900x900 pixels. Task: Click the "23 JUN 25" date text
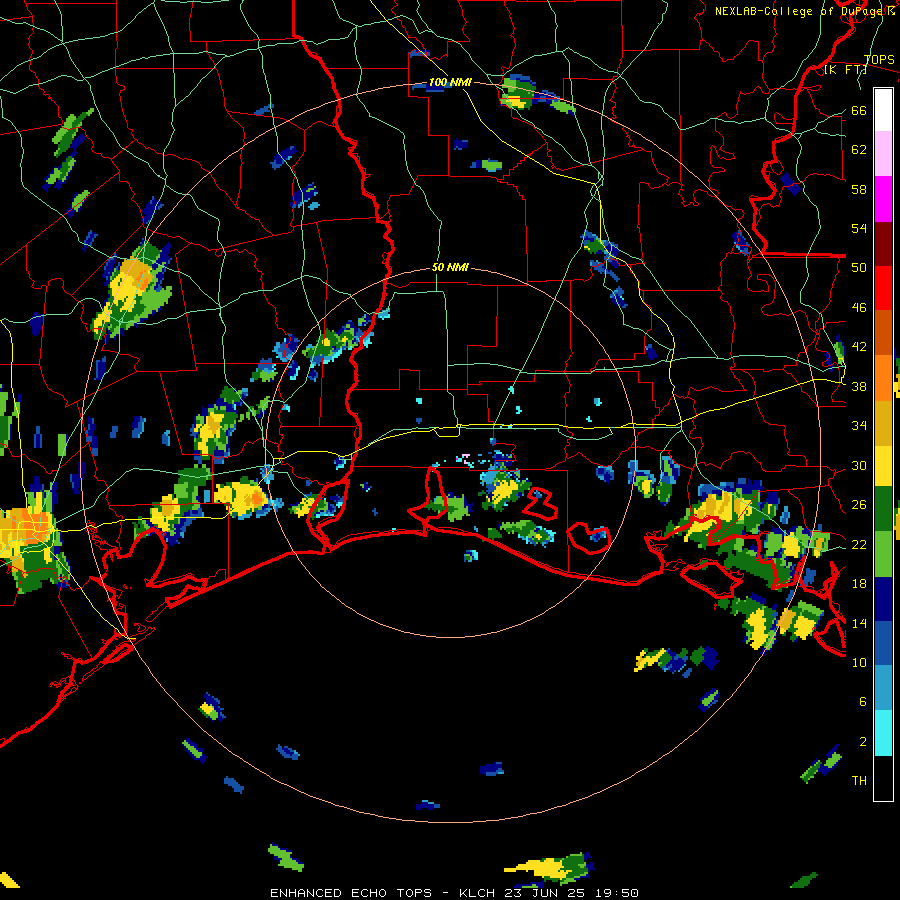coord(544,893)
